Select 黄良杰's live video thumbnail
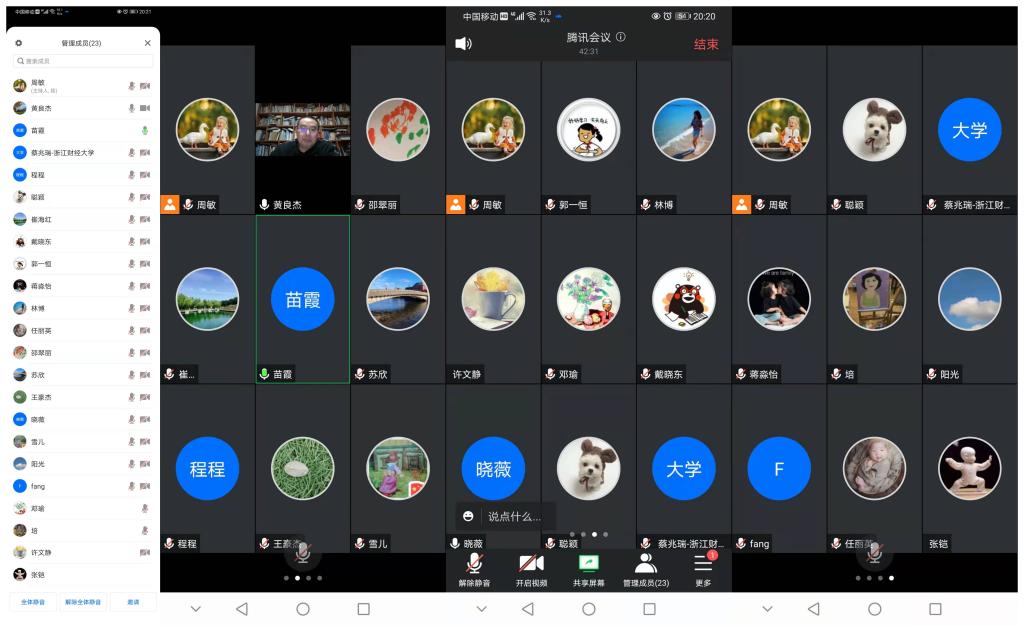1024x632 pixels. [x=302, y=130]
